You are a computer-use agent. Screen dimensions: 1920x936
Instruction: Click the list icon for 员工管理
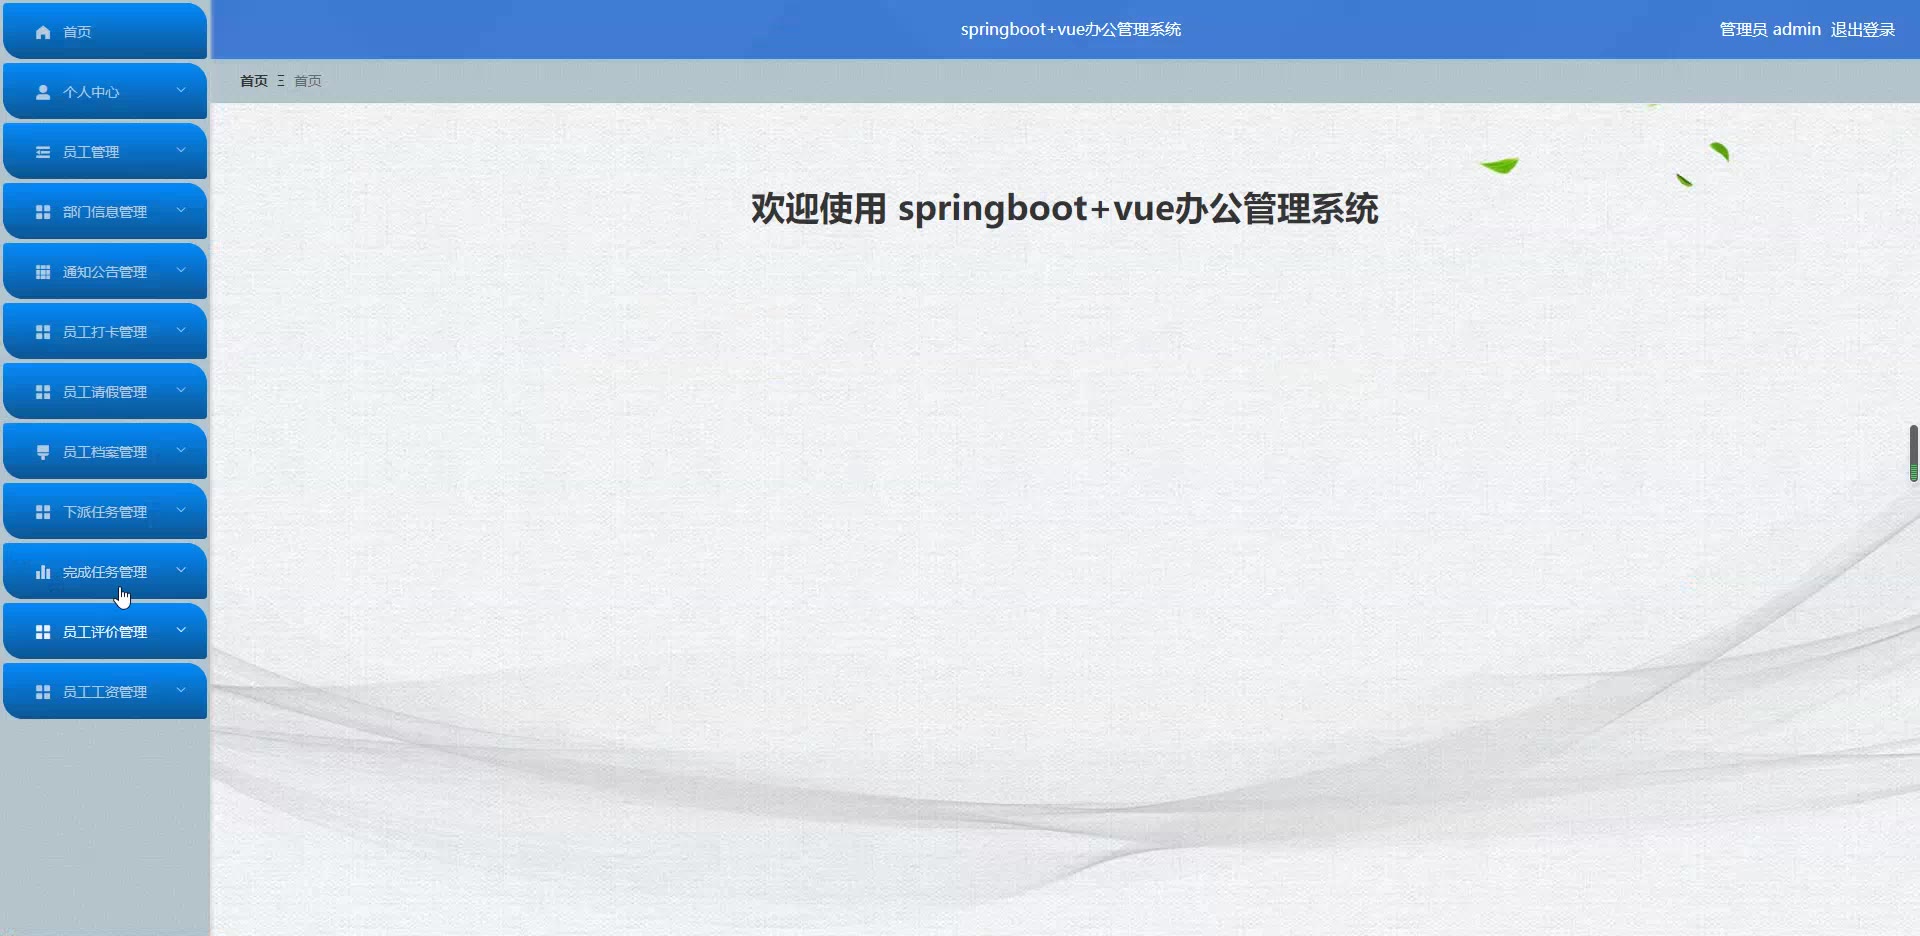click(43, 152)
